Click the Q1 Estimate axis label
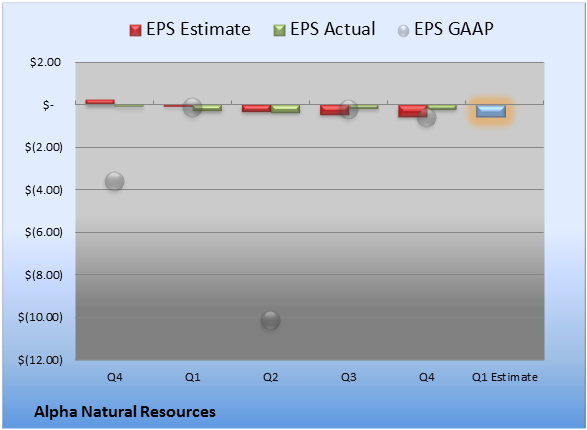587x430 pixels. pyautogui.click(x=505, y=377)
